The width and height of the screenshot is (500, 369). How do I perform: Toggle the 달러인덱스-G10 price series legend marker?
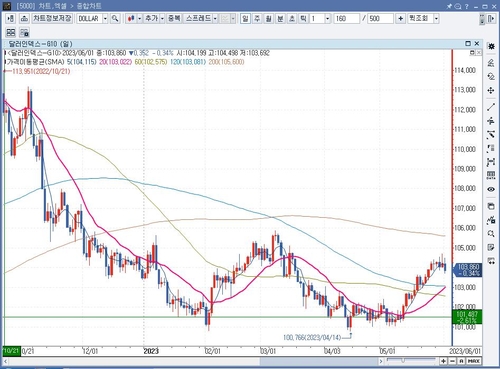tap(5, 53)
